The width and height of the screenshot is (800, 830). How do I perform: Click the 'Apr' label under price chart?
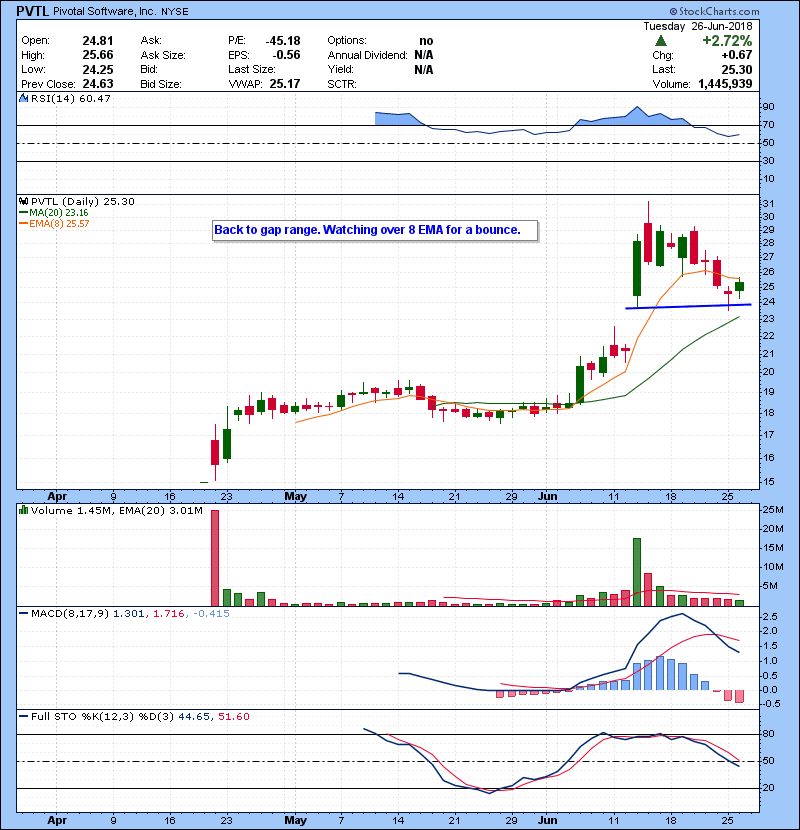57,496
